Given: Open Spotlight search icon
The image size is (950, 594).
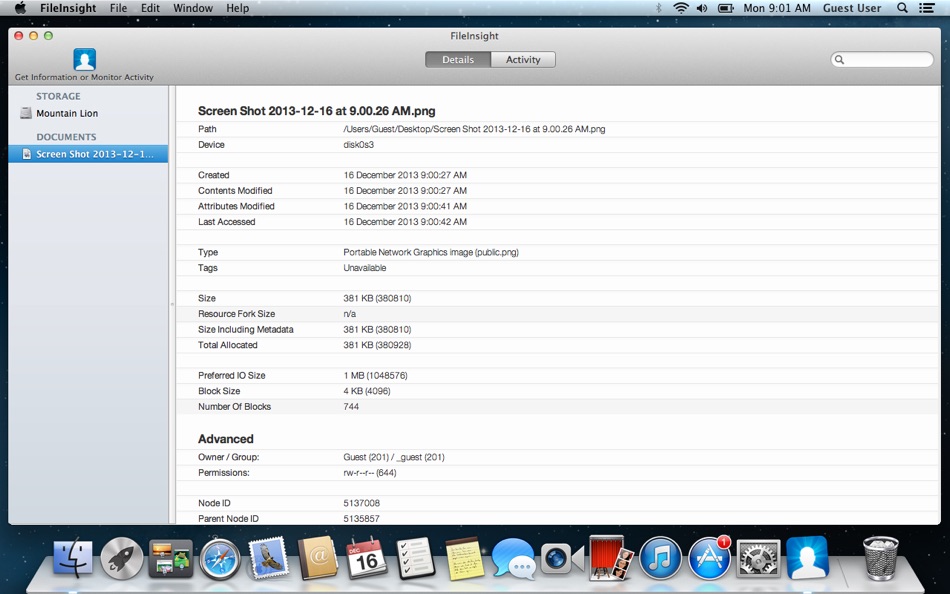Looking at the screenshot, I should [902, 8].
